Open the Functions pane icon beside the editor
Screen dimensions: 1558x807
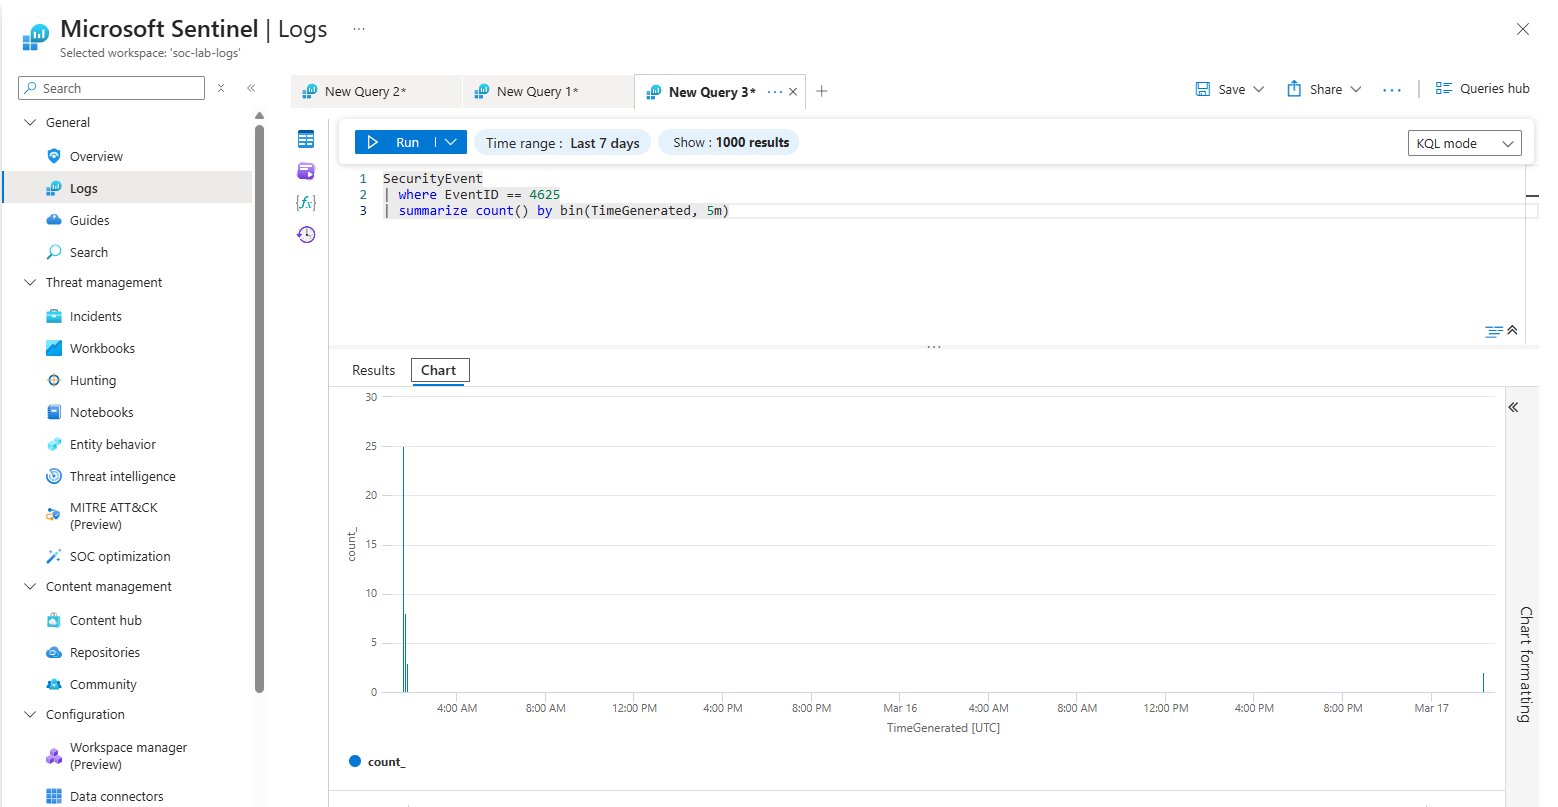[x=306, y=203]
